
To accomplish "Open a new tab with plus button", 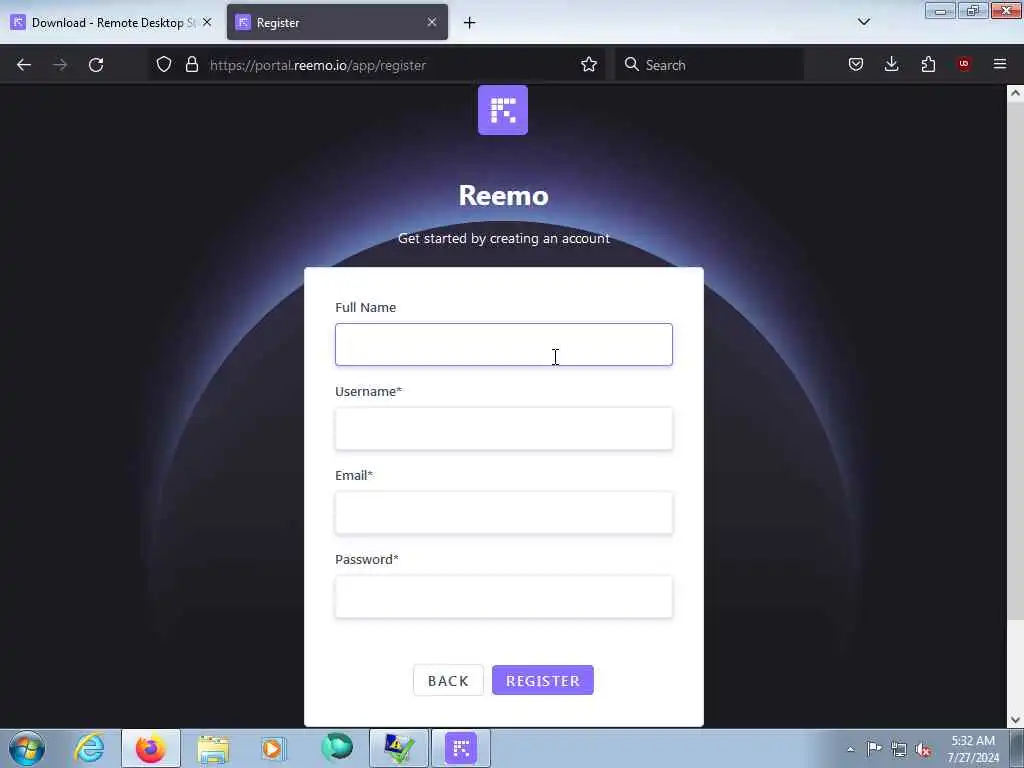I will click(x=469, y=23).
